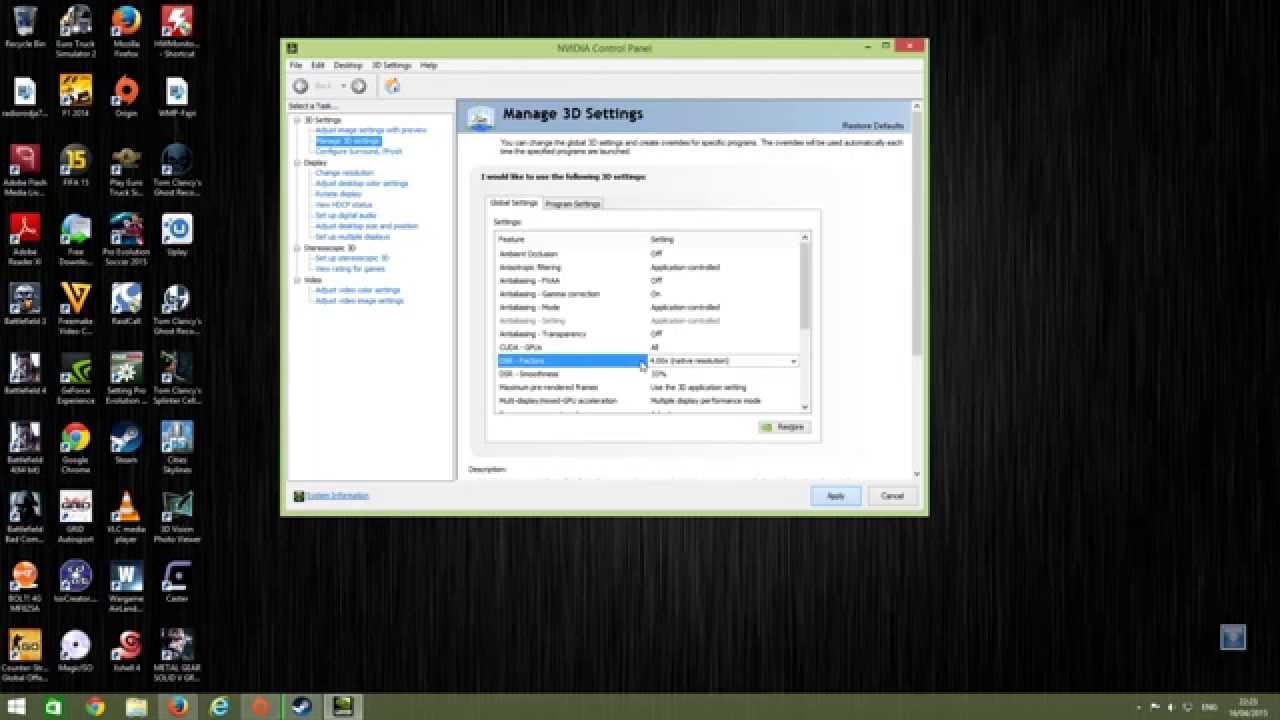Screen dimensions: 1280x720
Task: Select Maximum pre-rendered frames row
Action: click(x=648, y=387)
